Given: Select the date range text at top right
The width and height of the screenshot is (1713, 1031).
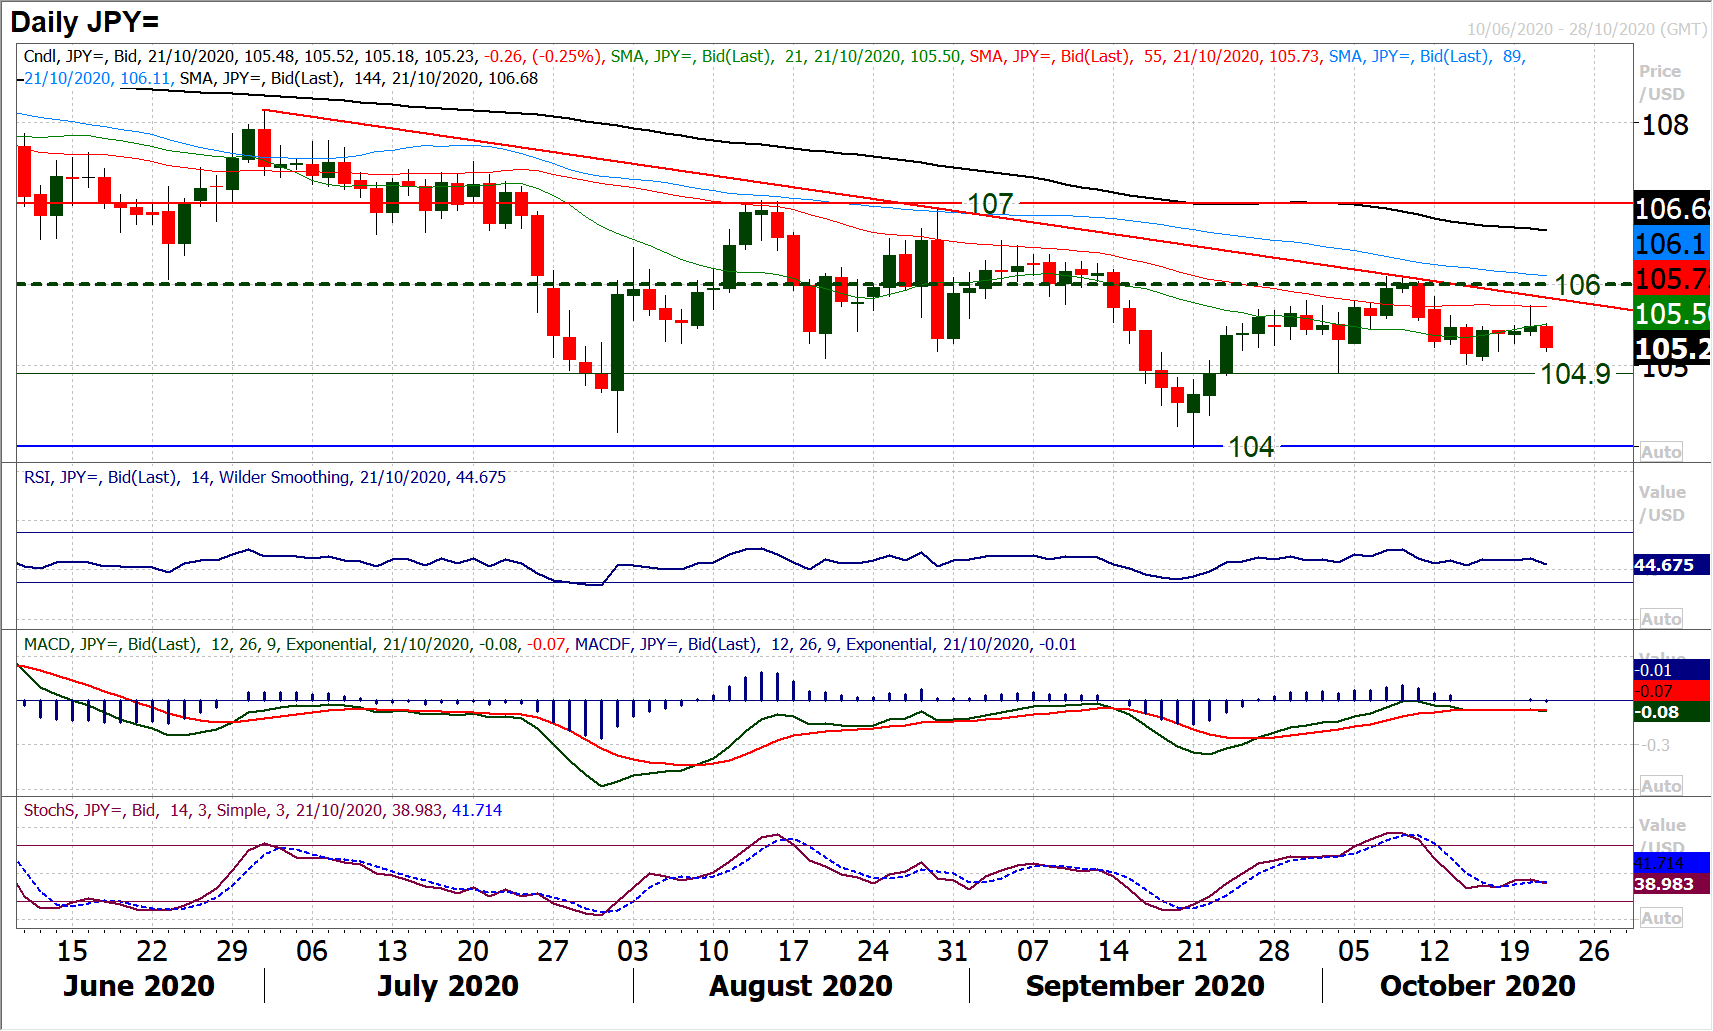Looking at the screenshot, I should click(1586, 29).
